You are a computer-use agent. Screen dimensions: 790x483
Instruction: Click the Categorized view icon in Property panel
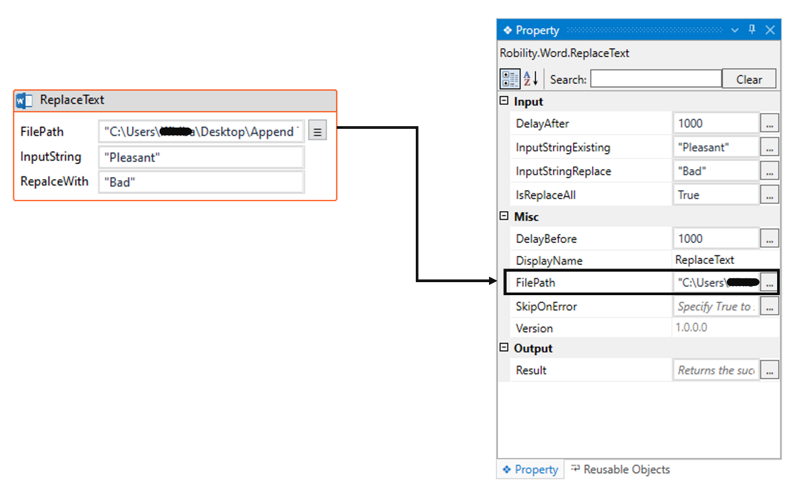click(509, 79)
